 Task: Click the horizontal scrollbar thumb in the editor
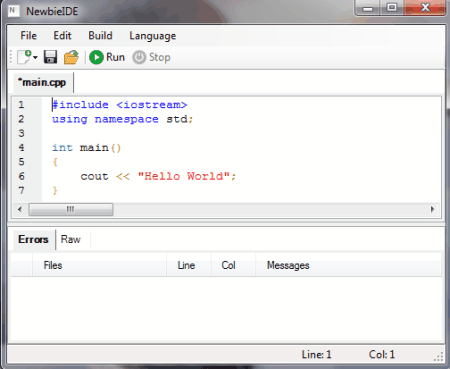click(71, 209)
